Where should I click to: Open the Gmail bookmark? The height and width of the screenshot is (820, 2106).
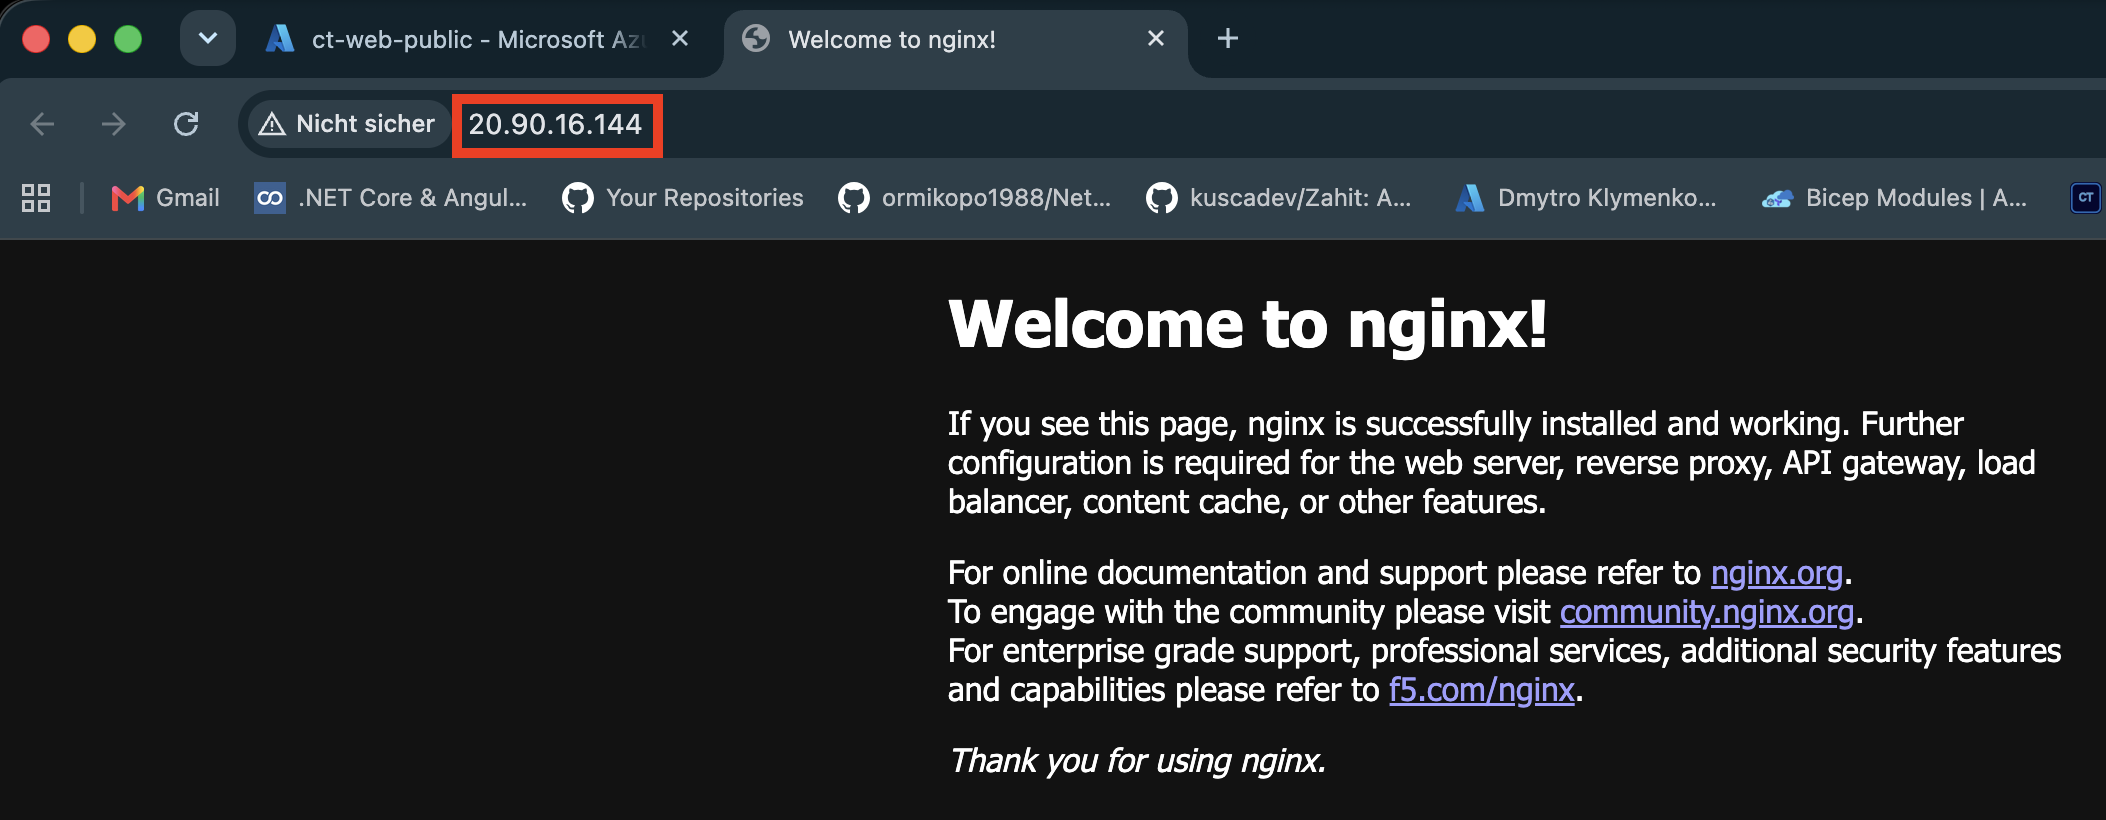pos(166,198)
